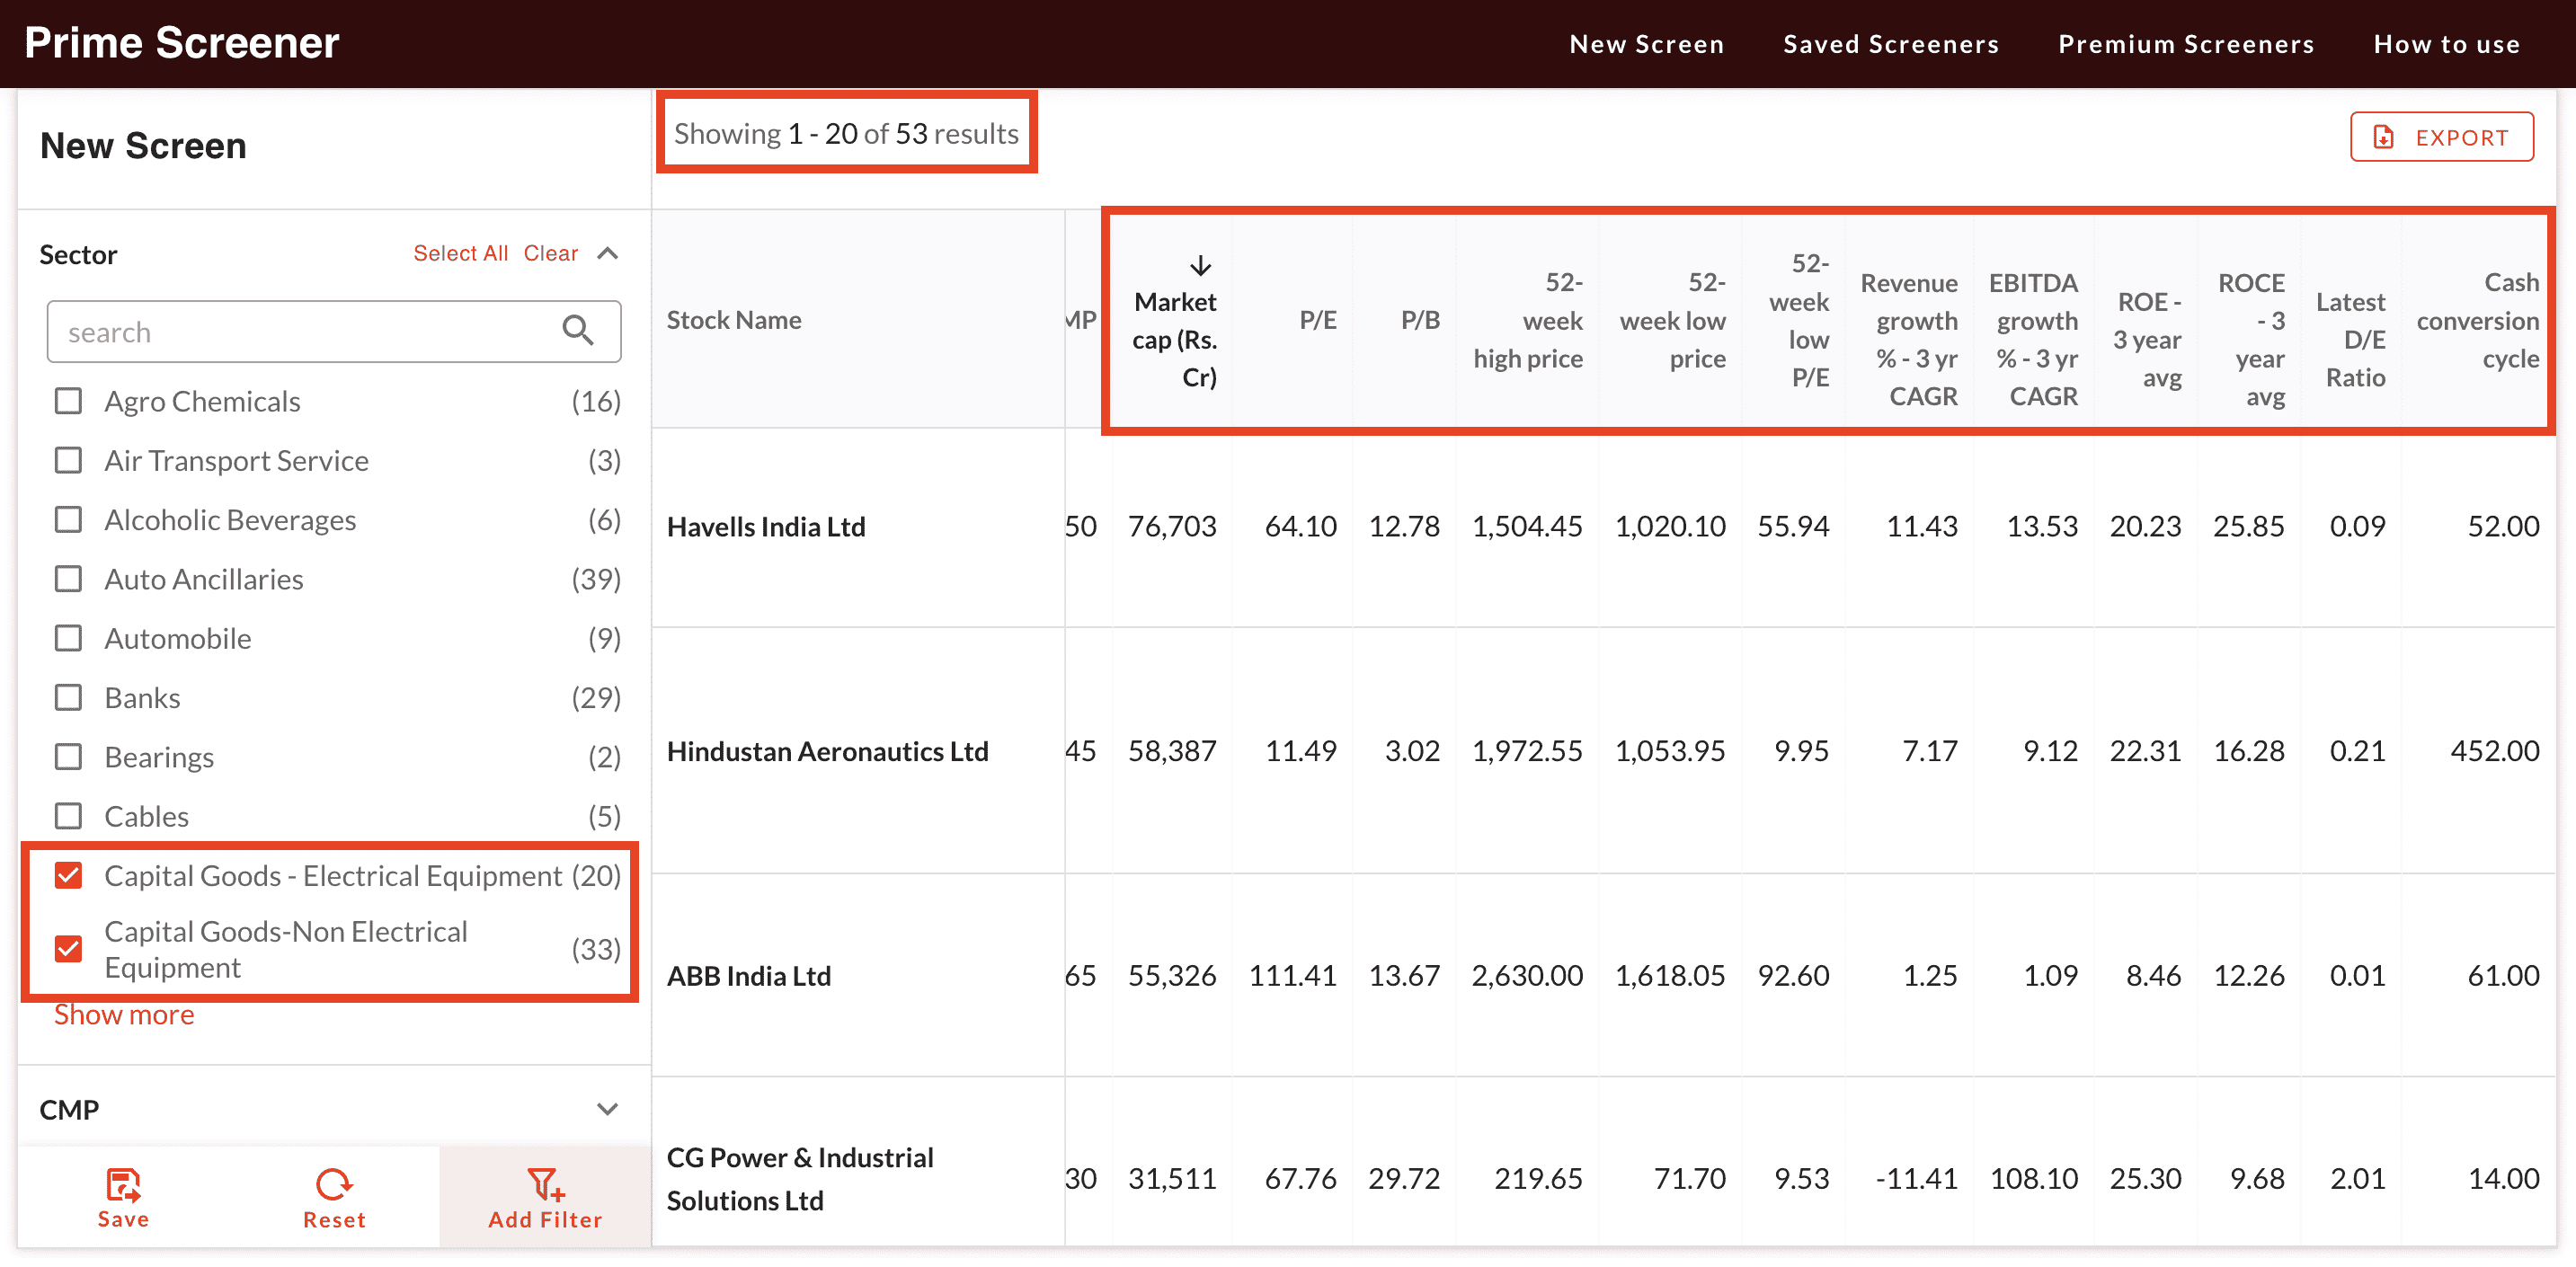Sort by ROE - 3 year avg
This screenshot has width=2576, height=1267.
(2147, 339)
